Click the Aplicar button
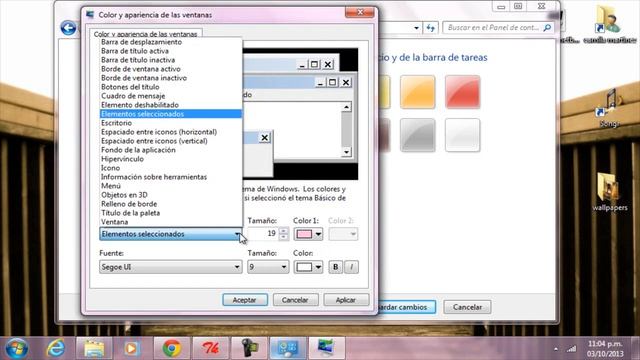 click(346, 300)
